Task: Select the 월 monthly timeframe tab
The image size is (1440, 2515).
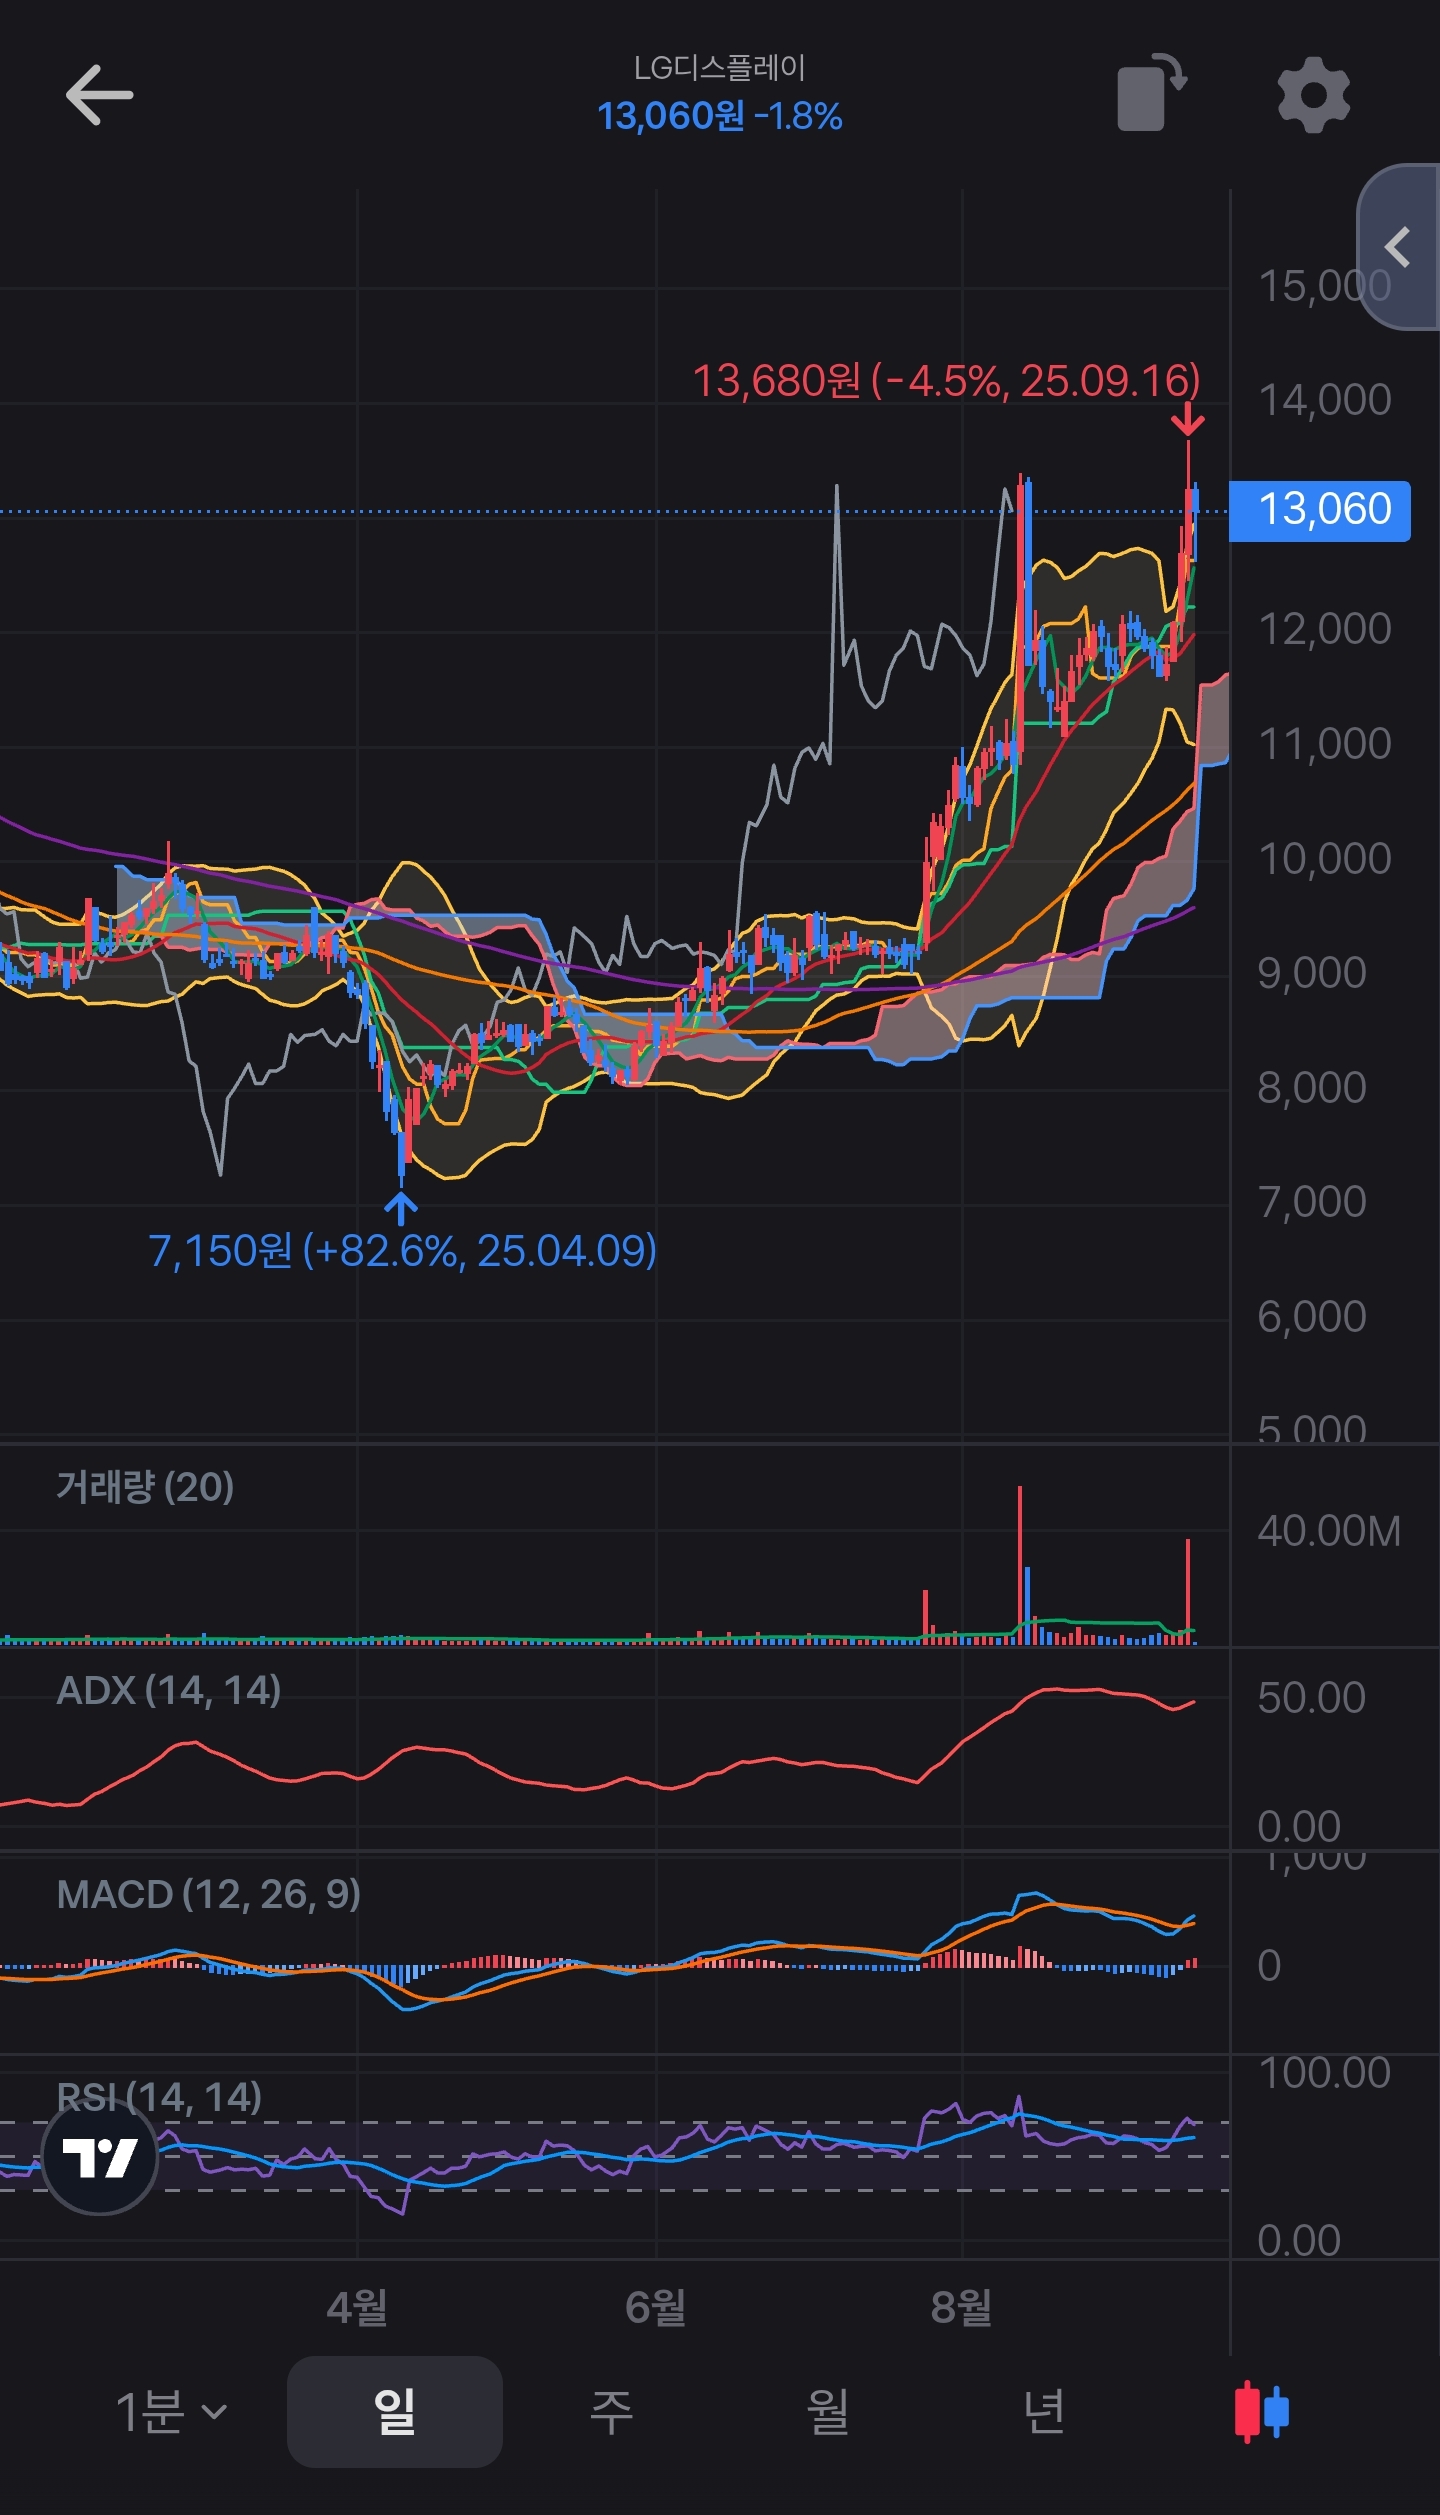Action: click(827, 2411)
